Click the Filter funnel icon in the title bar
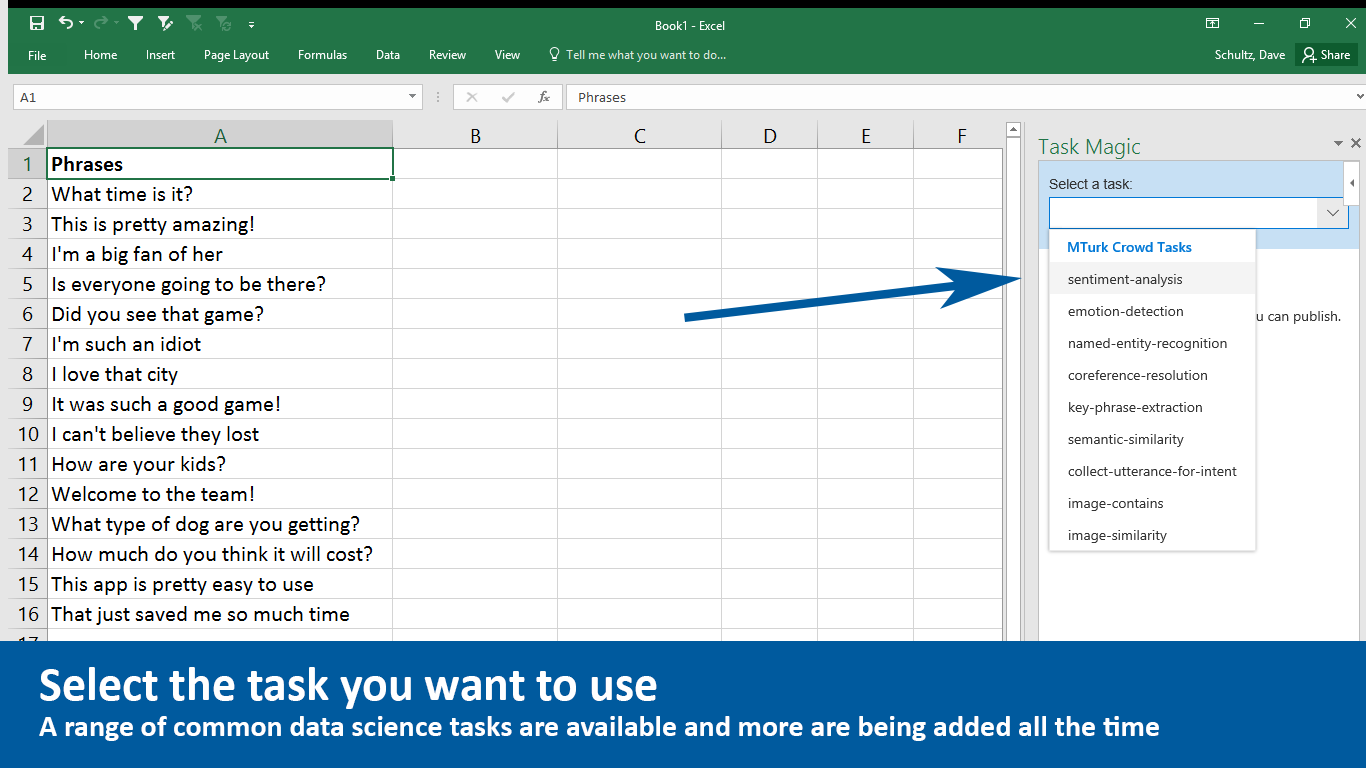This screenshot has width=1366, height=768. pos(135,23)
